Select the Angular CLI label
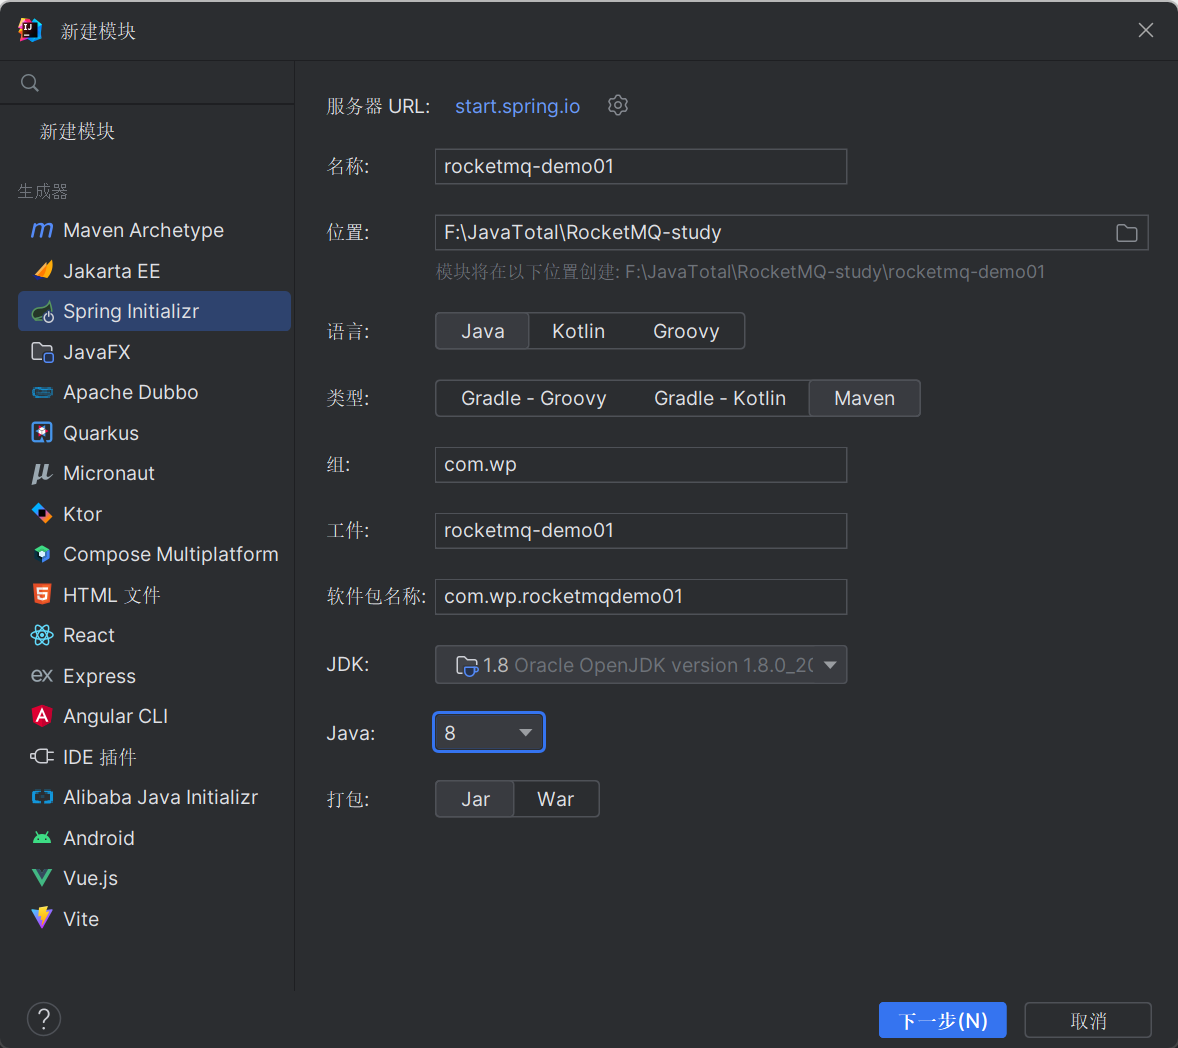The height and width of the screenshot is (1048, 1178). pos(115,716)
